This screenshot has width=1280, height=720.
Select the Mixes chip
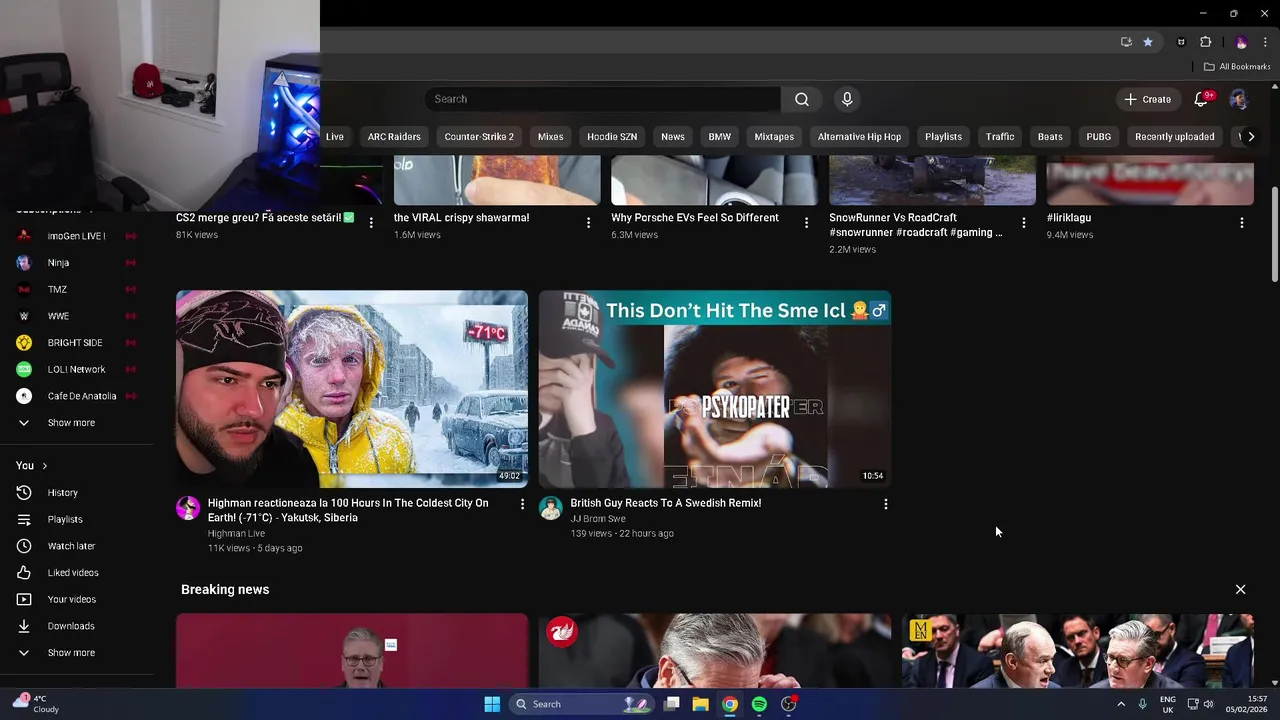click(x=550, y=137)
